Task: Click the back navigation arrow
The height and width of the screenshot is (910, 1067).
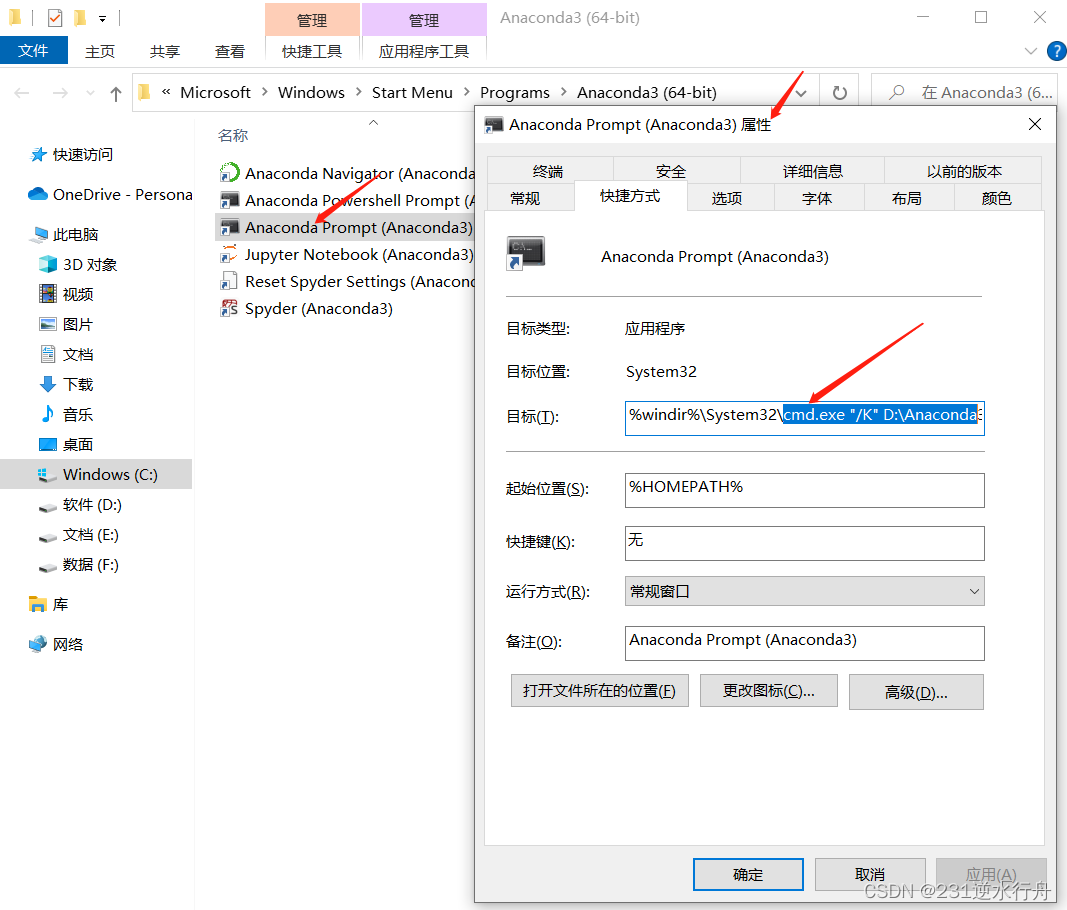Action: pyautogui.click(x=22, y=93)
